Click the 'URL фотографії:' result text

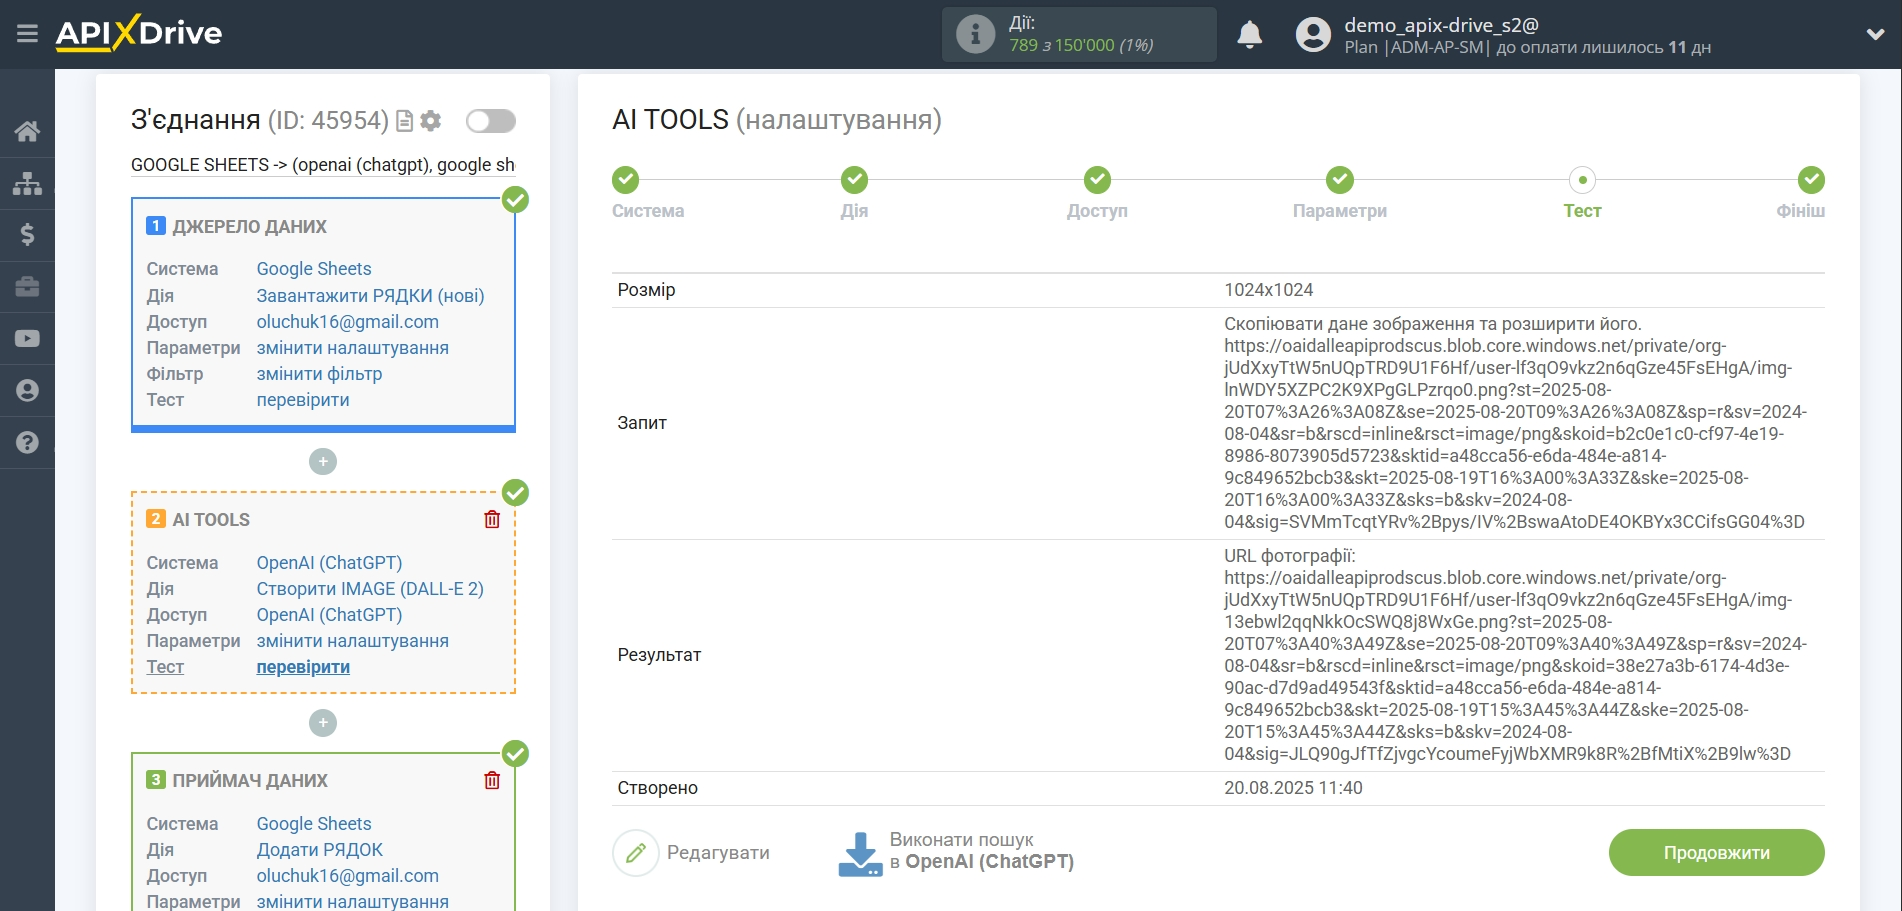click(x=1290, y=556)
